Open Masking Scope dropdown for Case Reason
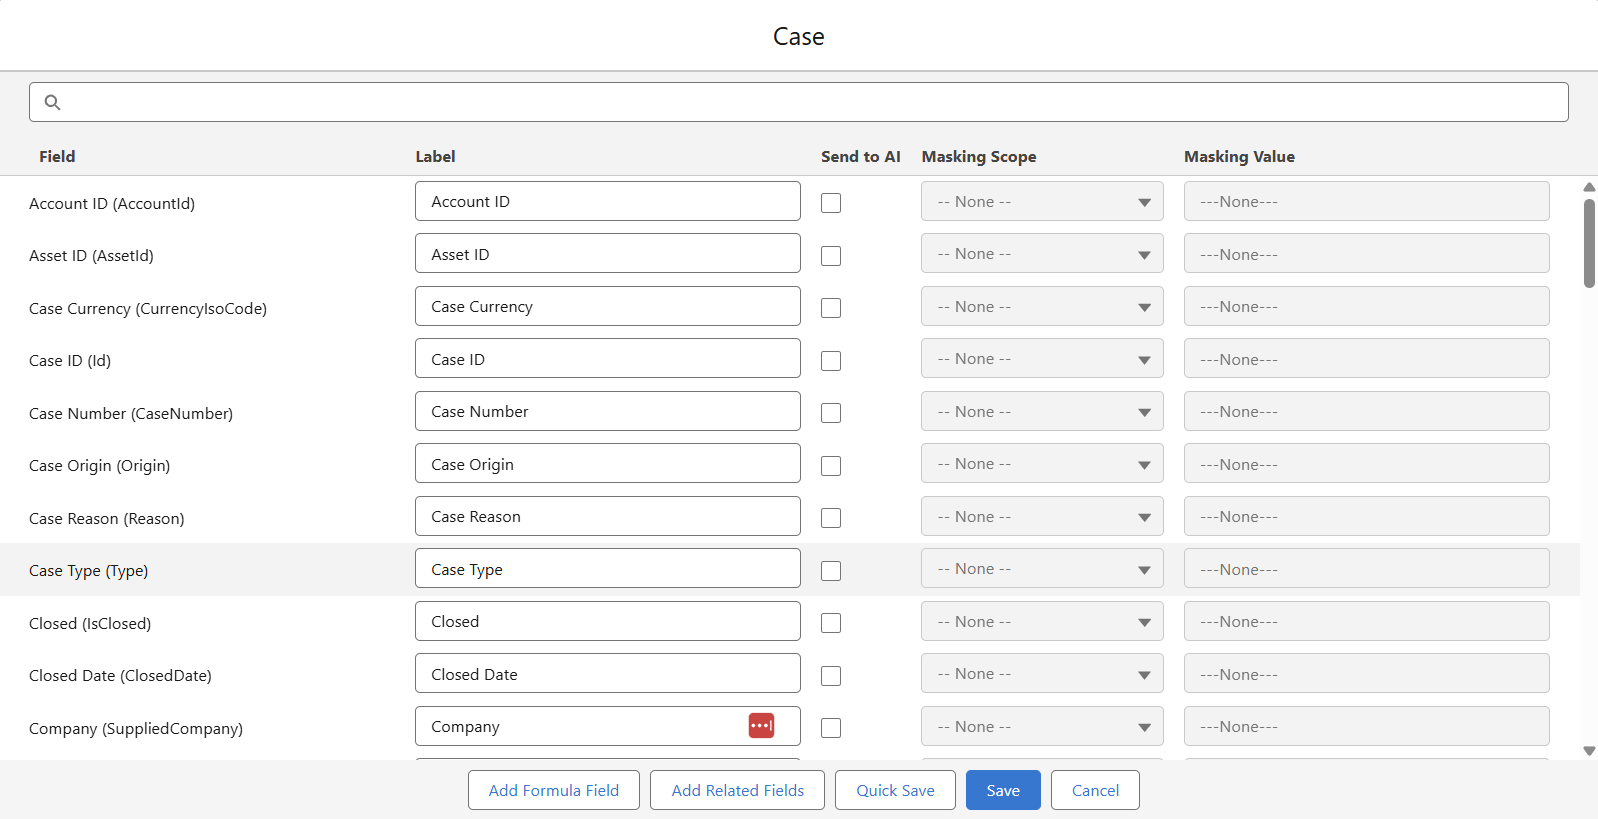 tap(1041, 517)
